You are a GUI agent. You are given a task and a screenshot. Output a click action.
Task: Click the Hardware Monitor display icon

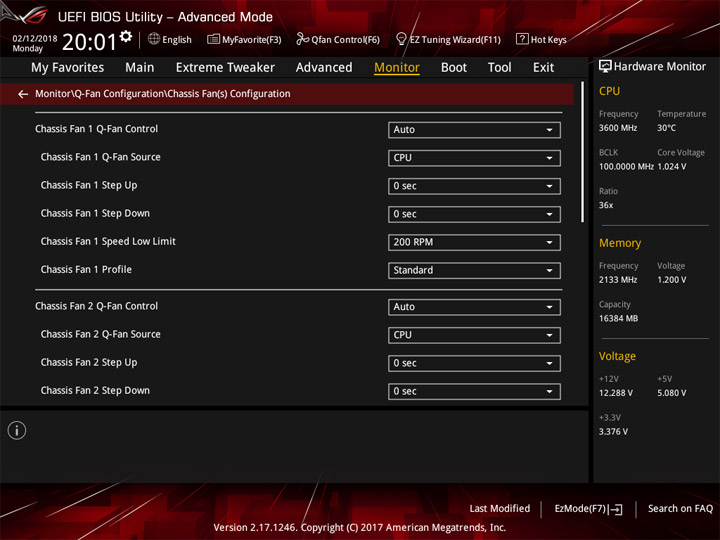click(605, 67)
